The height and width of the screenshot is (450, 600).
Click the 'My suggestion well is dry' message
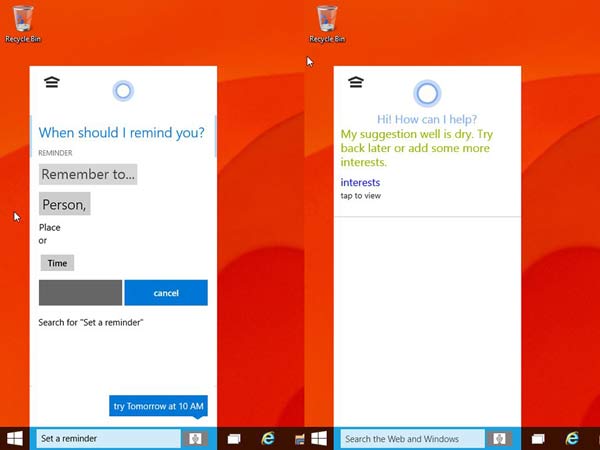click(417, 148)
